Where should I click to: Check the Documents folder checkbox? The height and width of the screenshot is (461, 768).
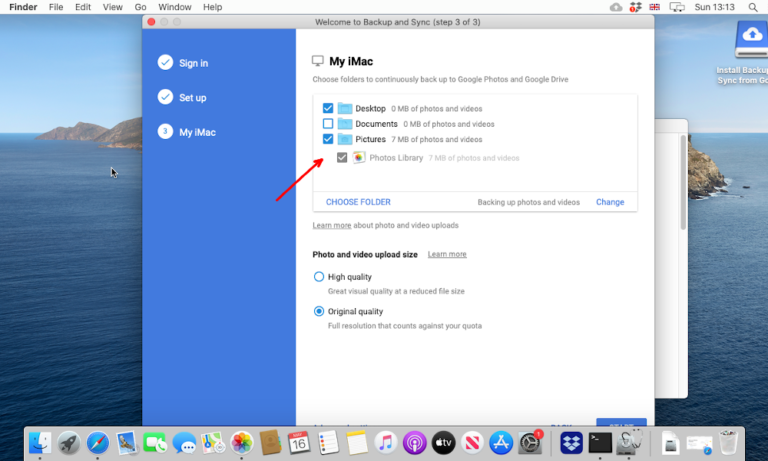[328, 123]
